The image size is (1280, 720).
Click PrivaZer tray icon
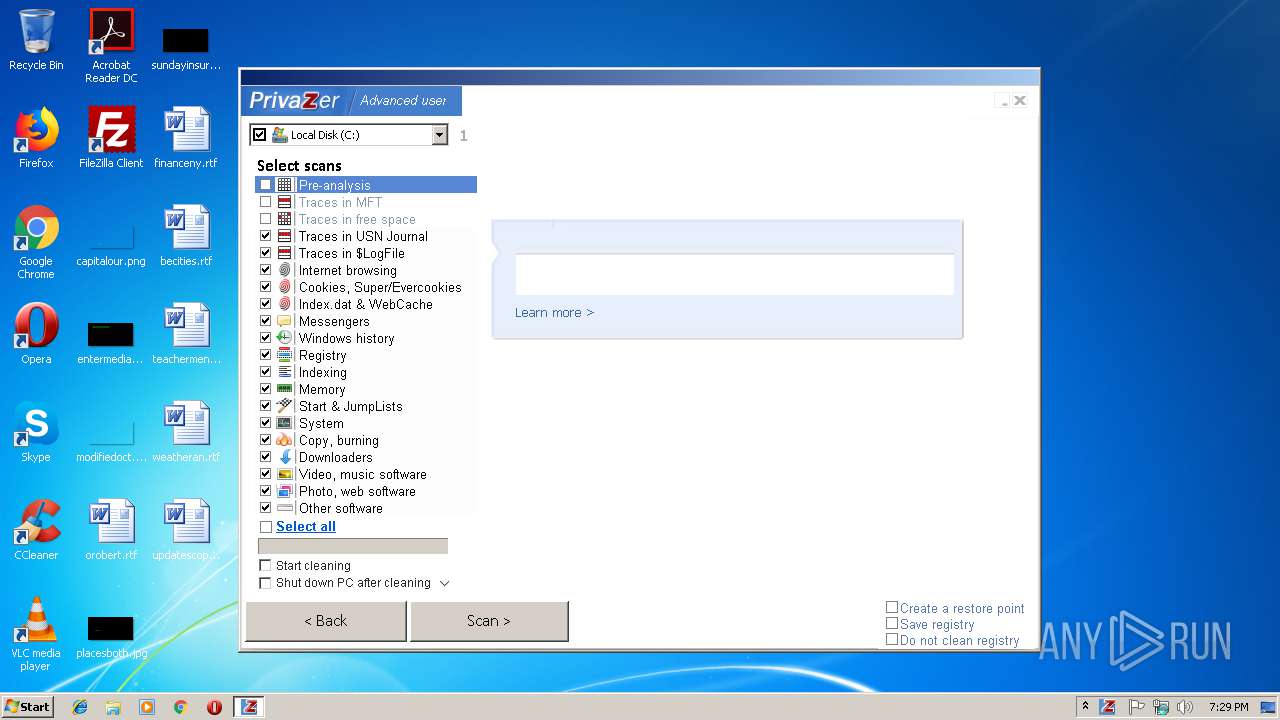pos(1108,707)
